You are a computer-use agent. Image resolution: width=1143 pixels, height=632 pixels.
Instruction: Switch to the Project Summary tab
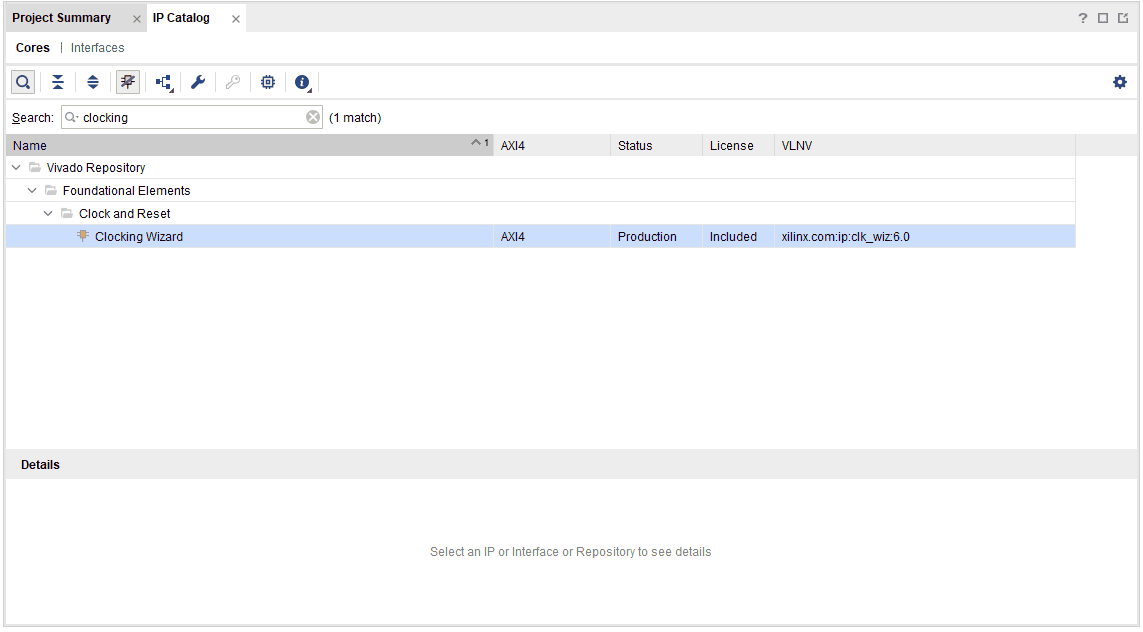coord(61,18)
